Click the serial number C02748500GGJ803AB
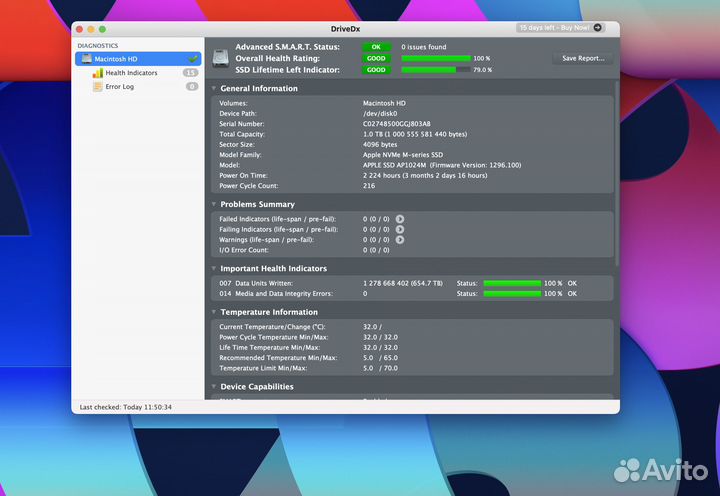 pos(397,124)
